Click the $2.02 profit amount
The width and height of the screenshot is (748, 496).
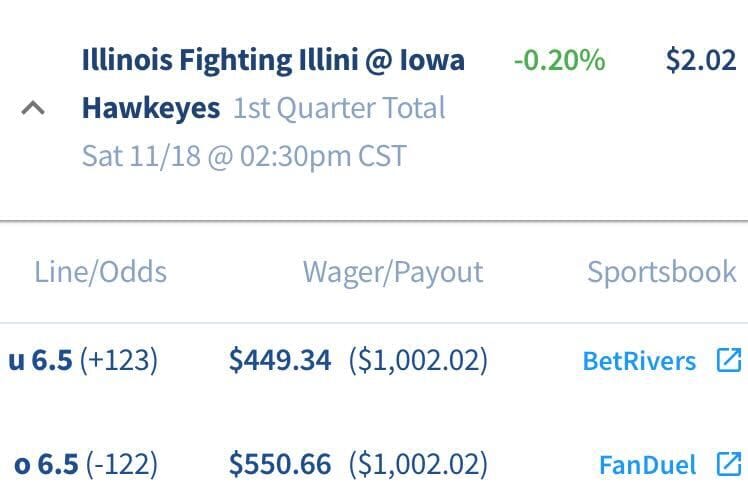700,61
